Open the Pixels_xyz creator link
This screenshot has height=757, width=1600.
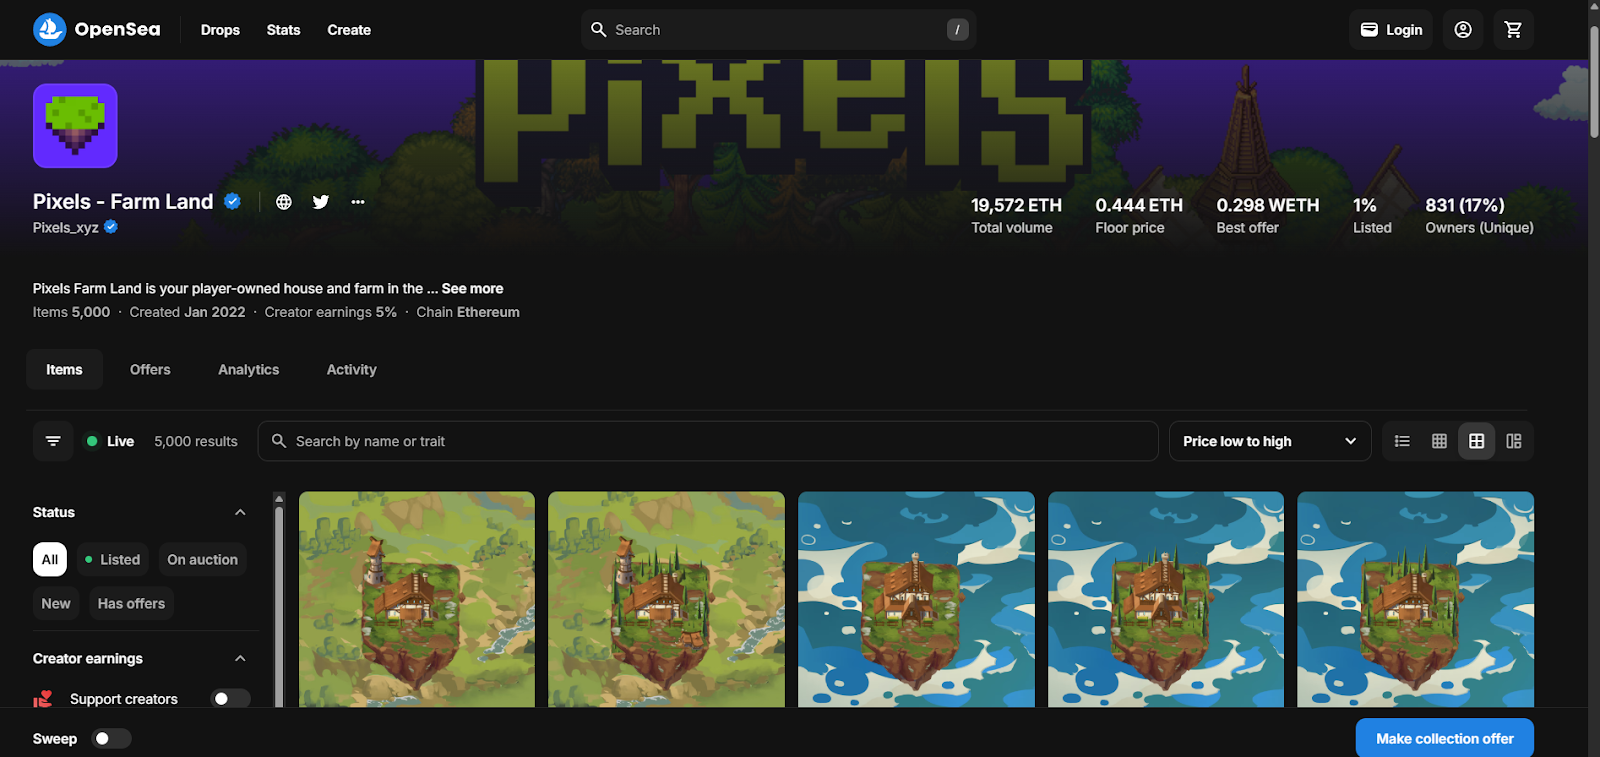(66, 227)
